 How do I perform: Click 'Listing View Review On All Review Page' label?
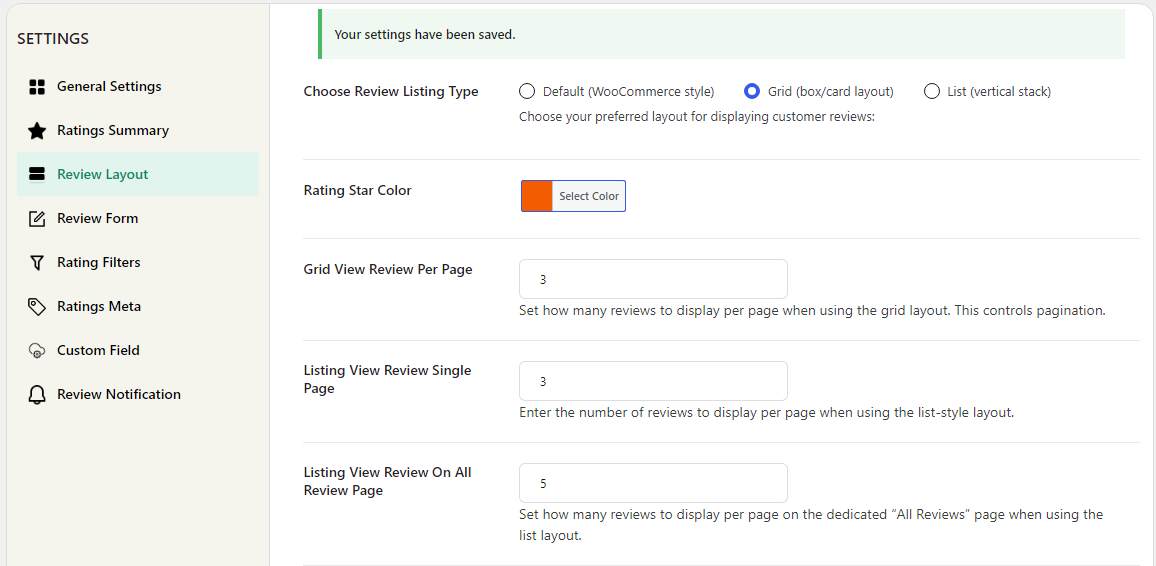point(387,481)
